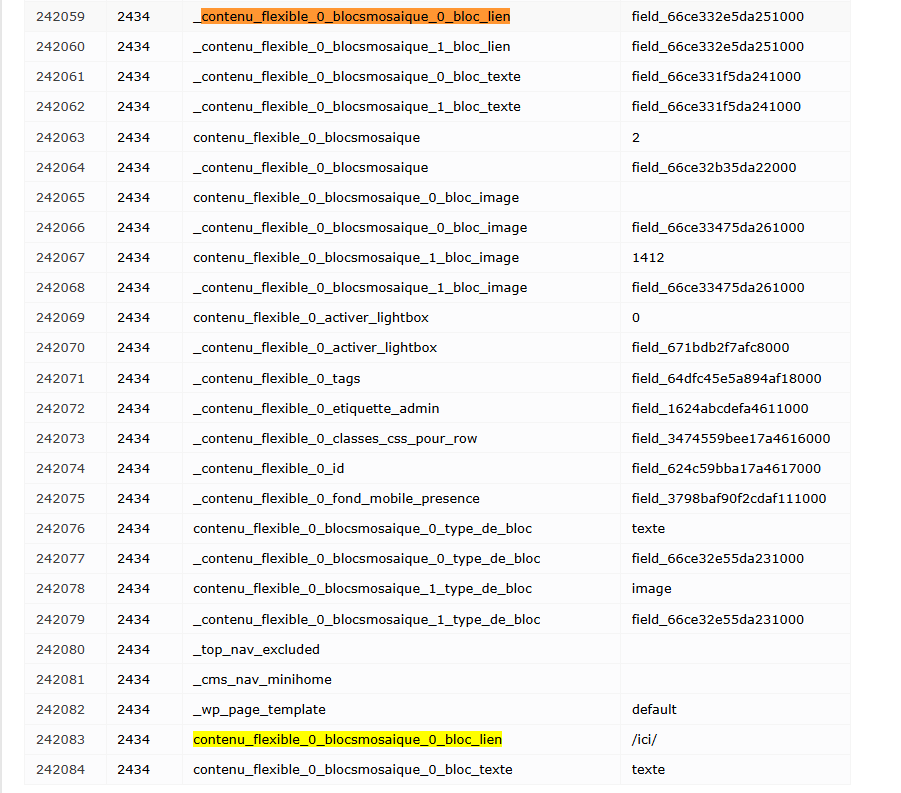Select _cms_nav_minihome key
This screenshot has width=901, height=793.
(x=263, y=679)
